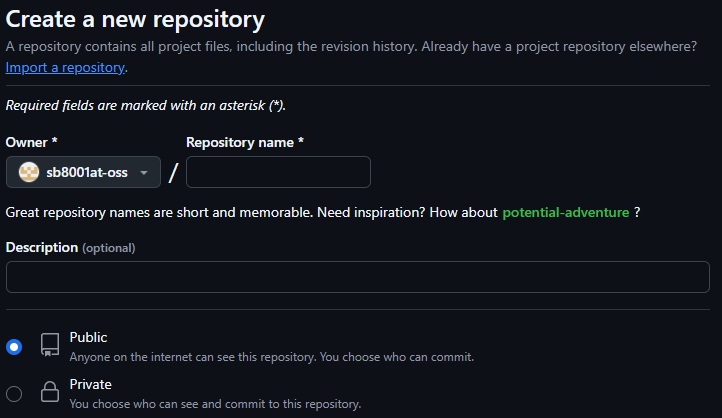Screen dimensions: 722x418
Task: Click the slash separator after owner
Action: pos(173,173)
